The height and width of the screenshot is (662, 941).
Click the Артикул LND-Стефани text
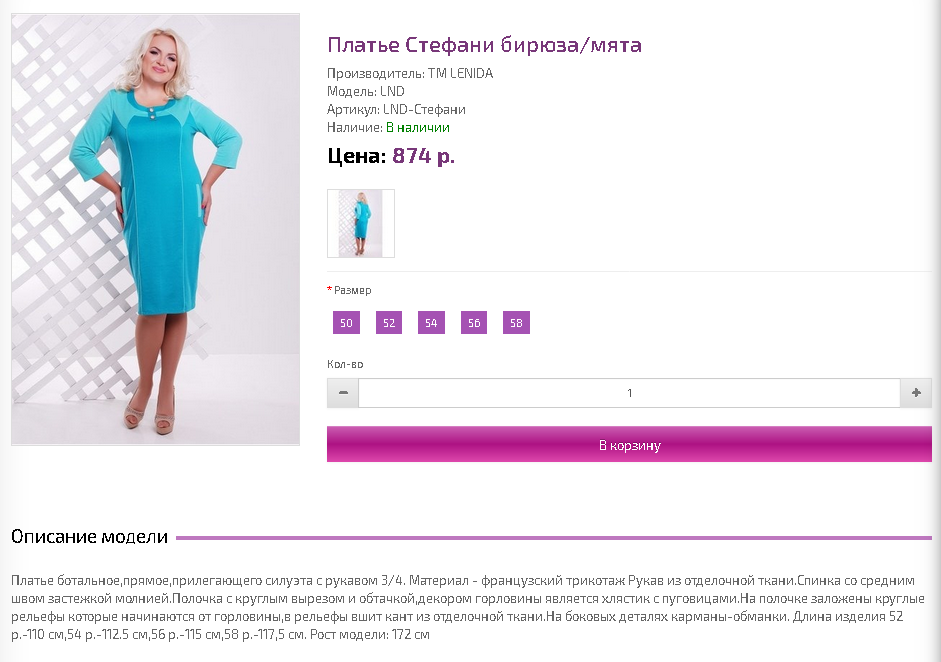(396, 110)
